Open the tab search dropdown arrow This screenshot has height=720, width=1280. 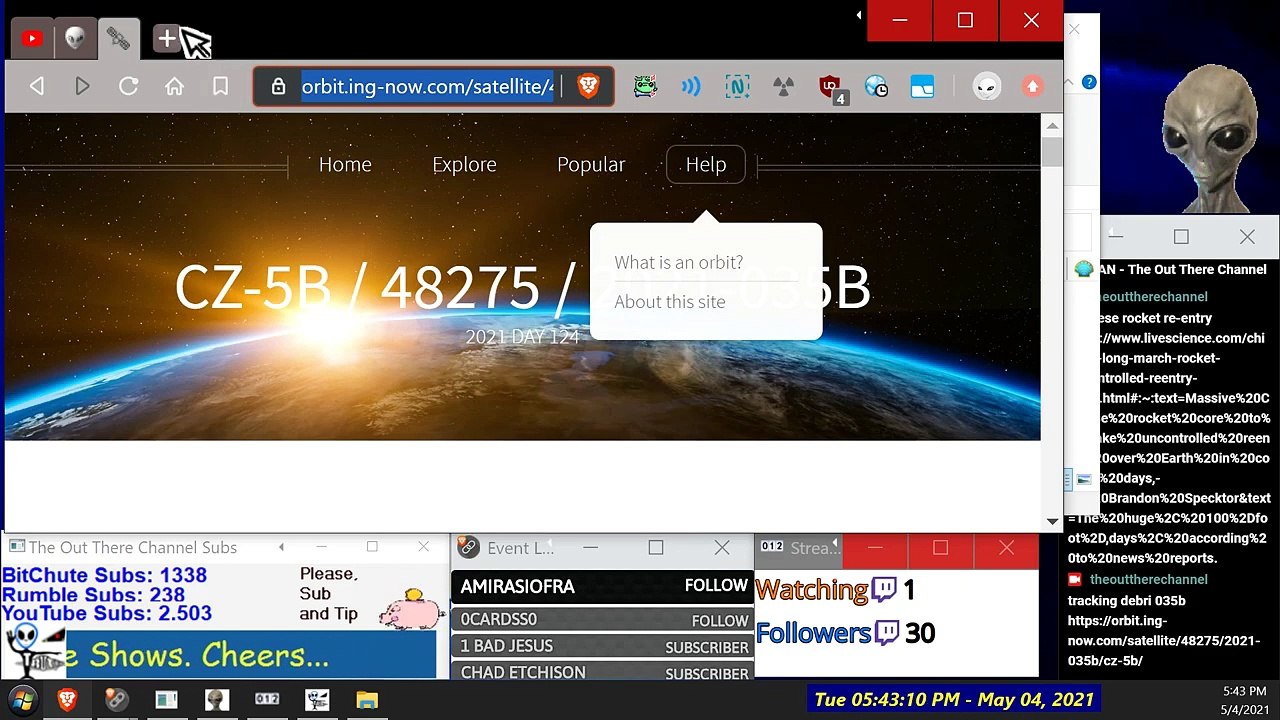[x=859, y=16]
